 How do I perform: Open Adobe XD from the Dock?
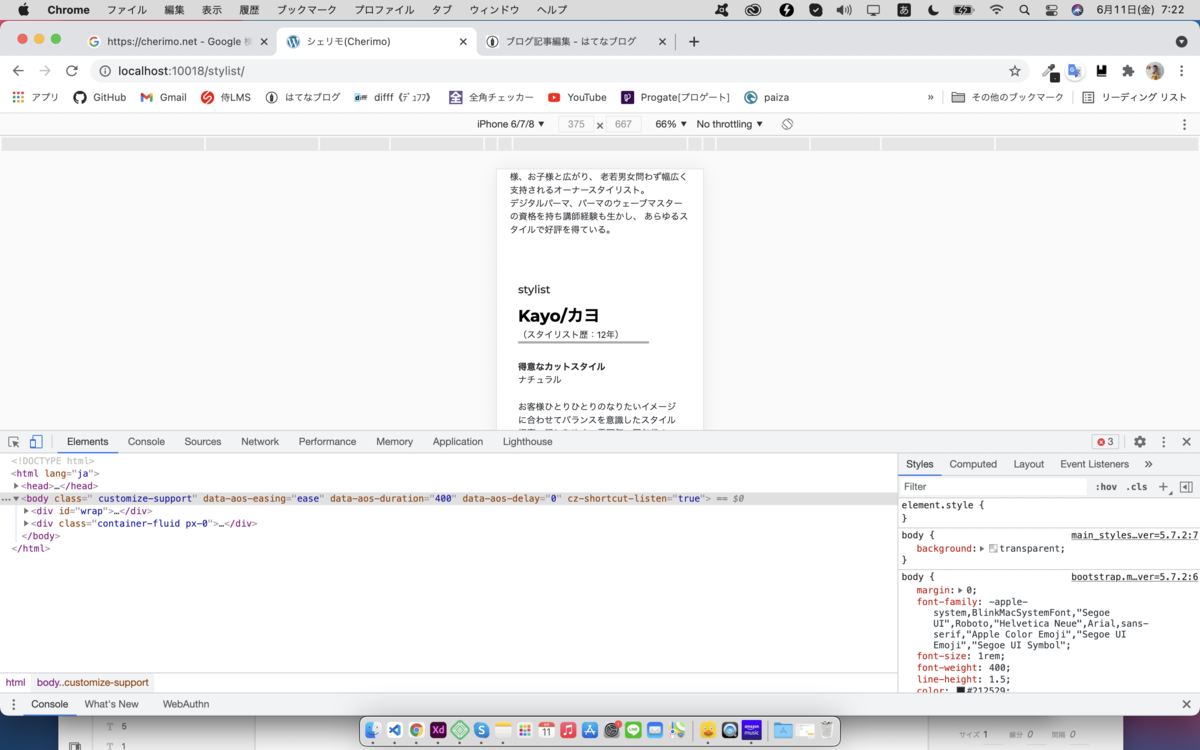pyautogui.click(x=438, y=731)
